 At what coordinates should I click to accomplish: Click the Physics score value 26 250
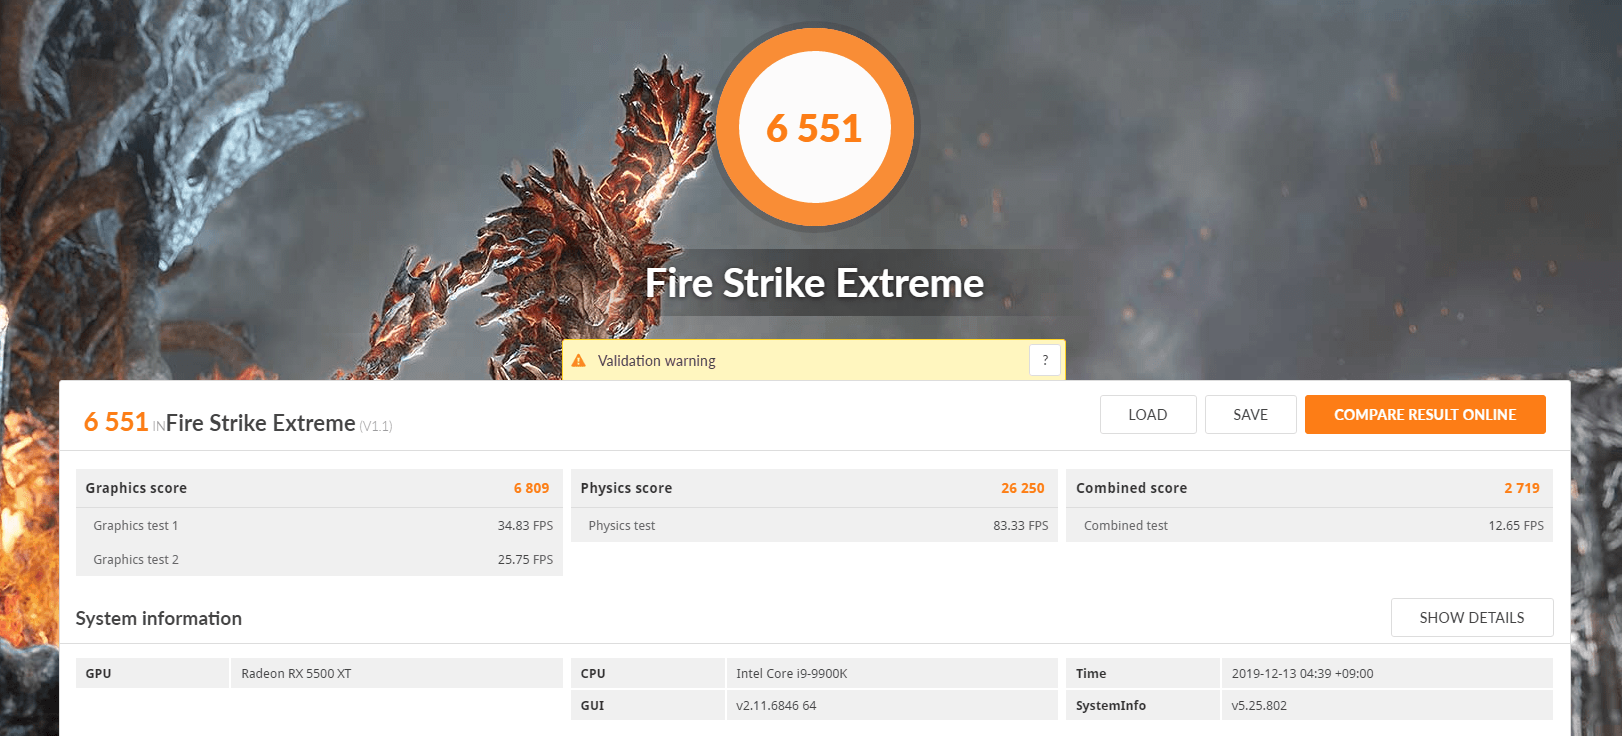[1022, 488]
